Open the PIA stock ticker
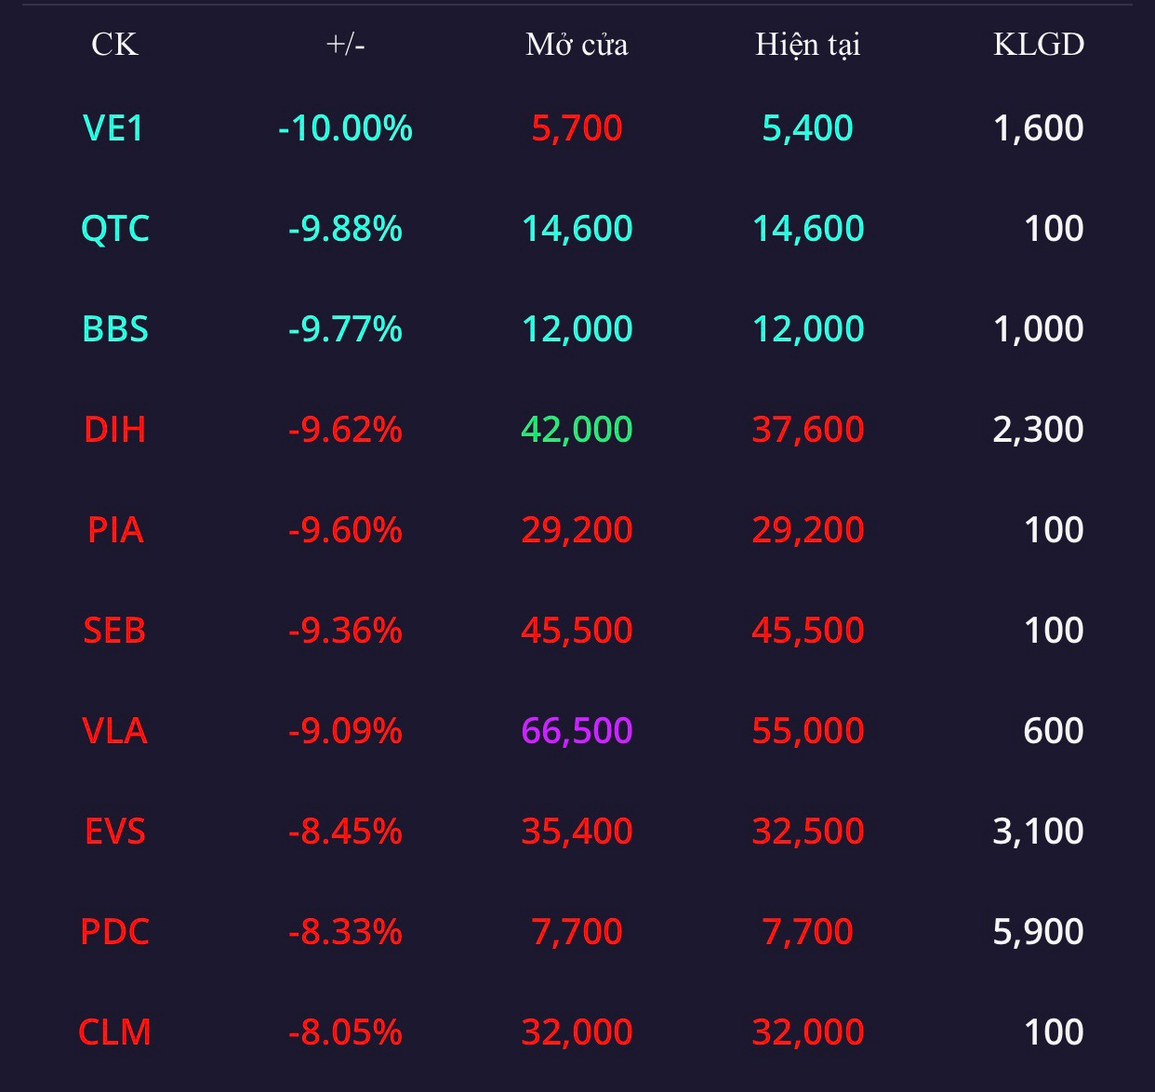Image resolution: width=1155 pixels, height=1092 pixels. pos(115,530)
